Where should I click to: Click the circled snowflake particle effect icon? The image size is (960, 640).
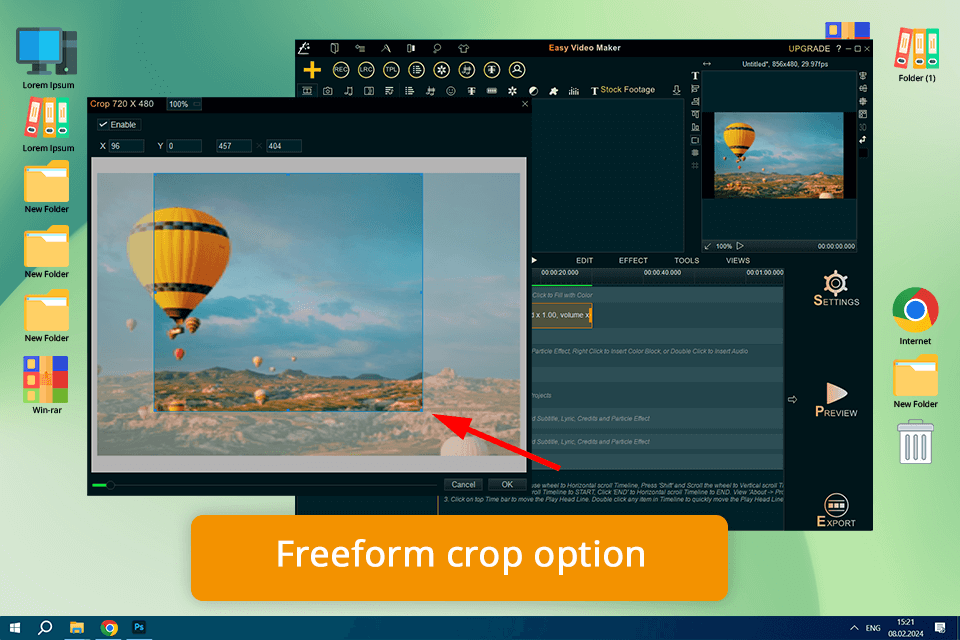coord(441,70)
